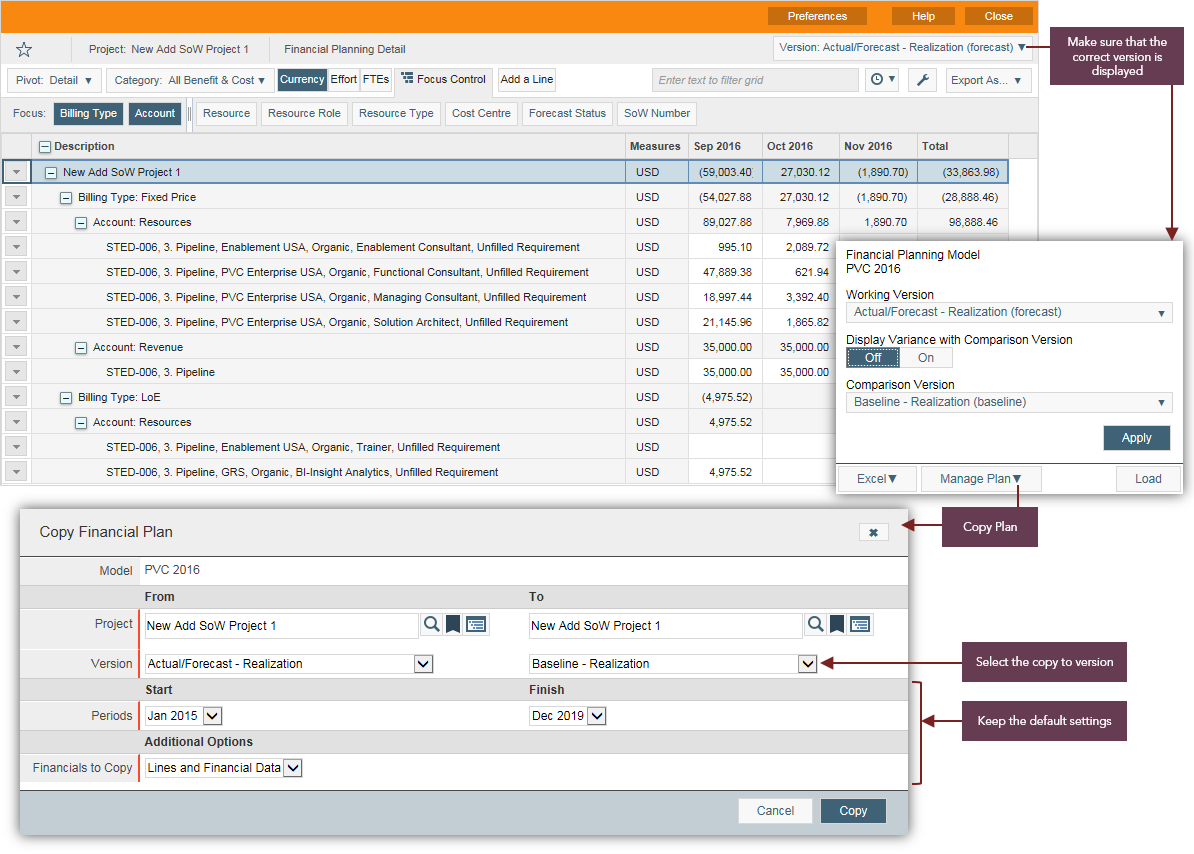Open the clock time period menu
The image size is (1194, 854).
882,80
